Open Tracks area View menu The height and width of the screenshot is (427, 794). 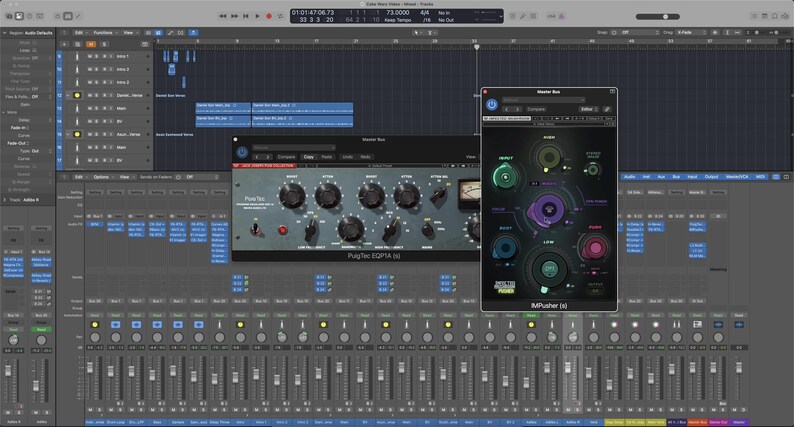click(130, 32)
